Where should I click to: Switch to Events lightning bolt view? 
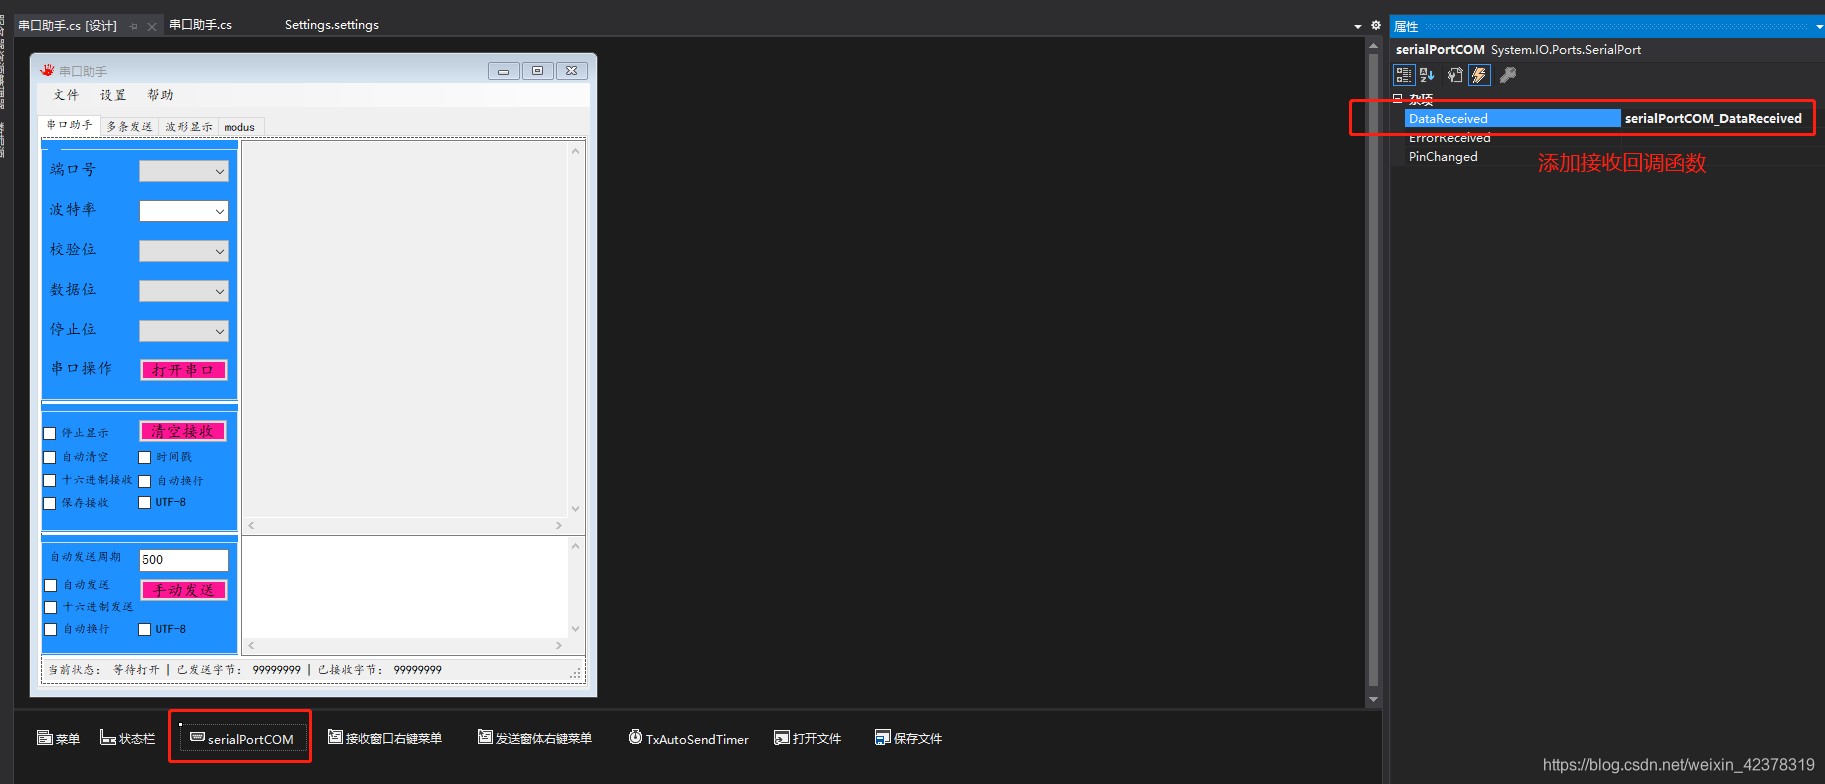point(1479,75)
